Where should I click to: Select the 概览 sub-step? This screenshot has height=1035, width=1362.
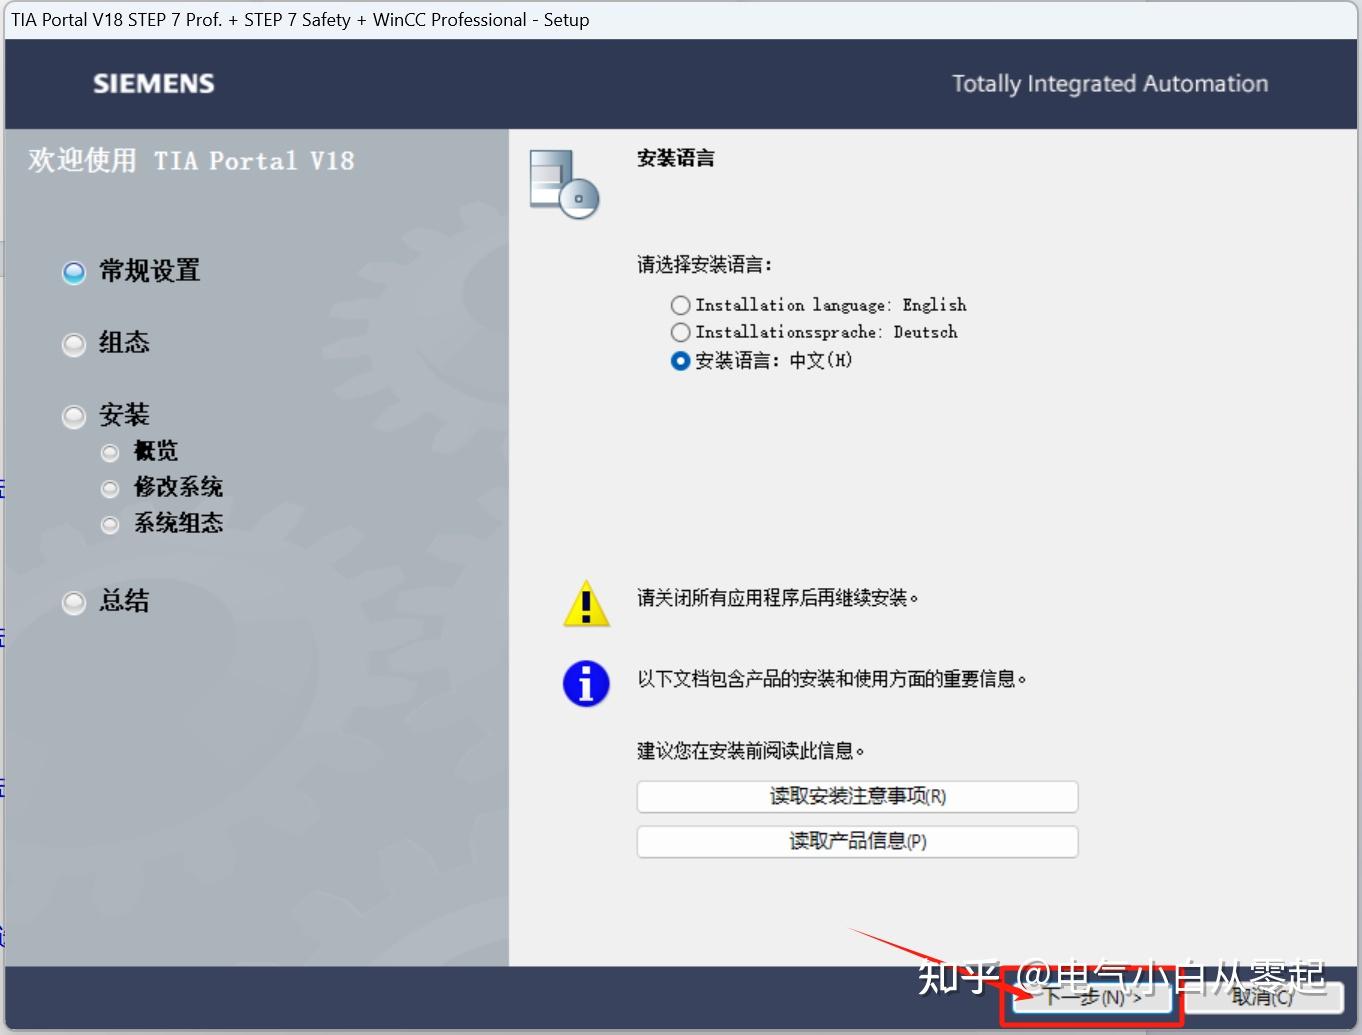coord(110,452)
